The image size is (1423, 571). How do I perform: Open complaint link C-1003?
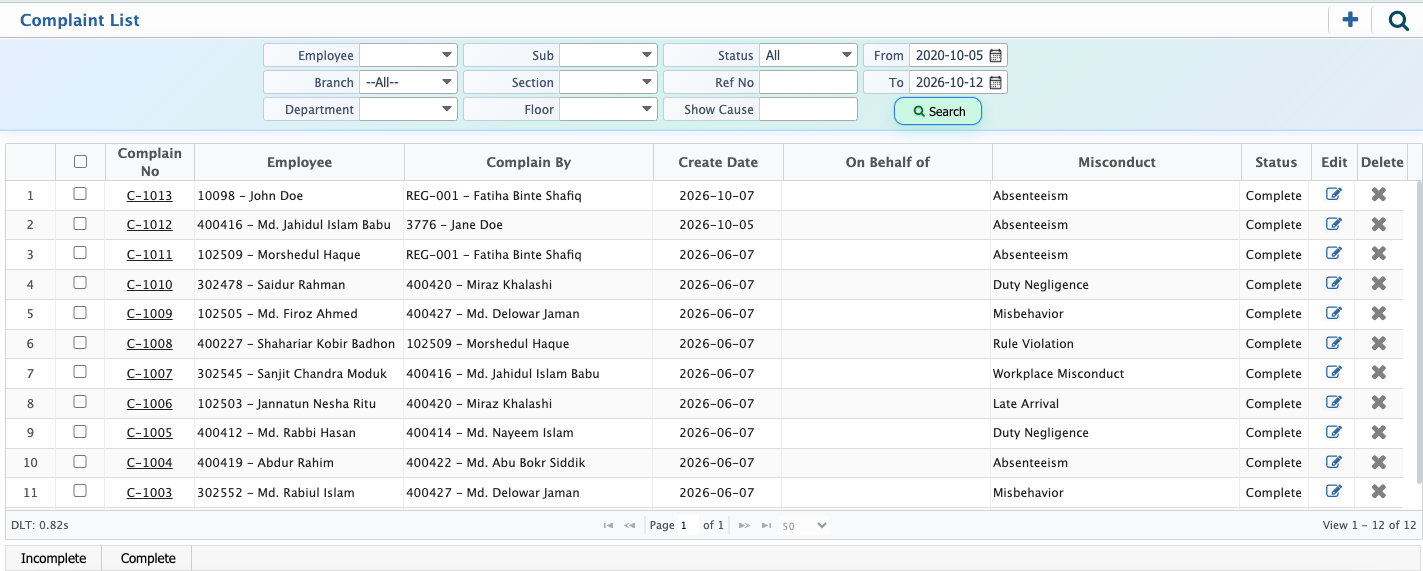149,493
